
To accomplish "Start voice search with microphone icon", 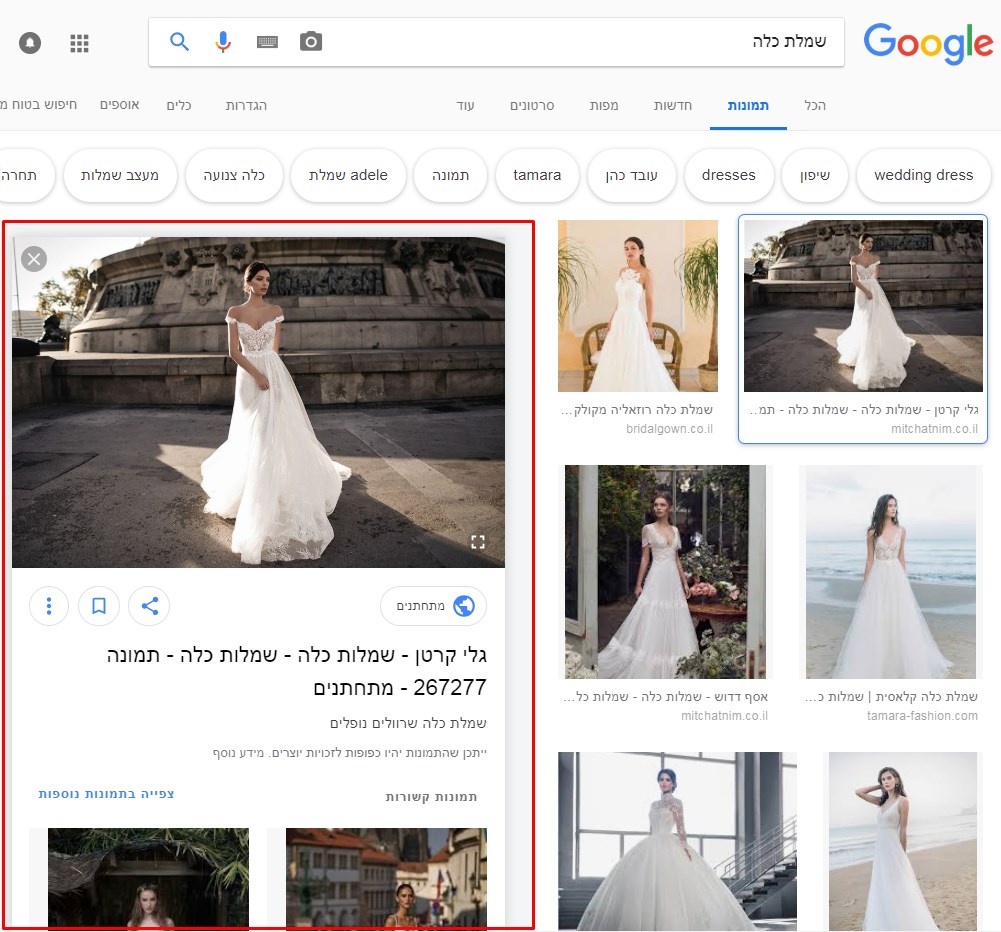I will point(223,42).
